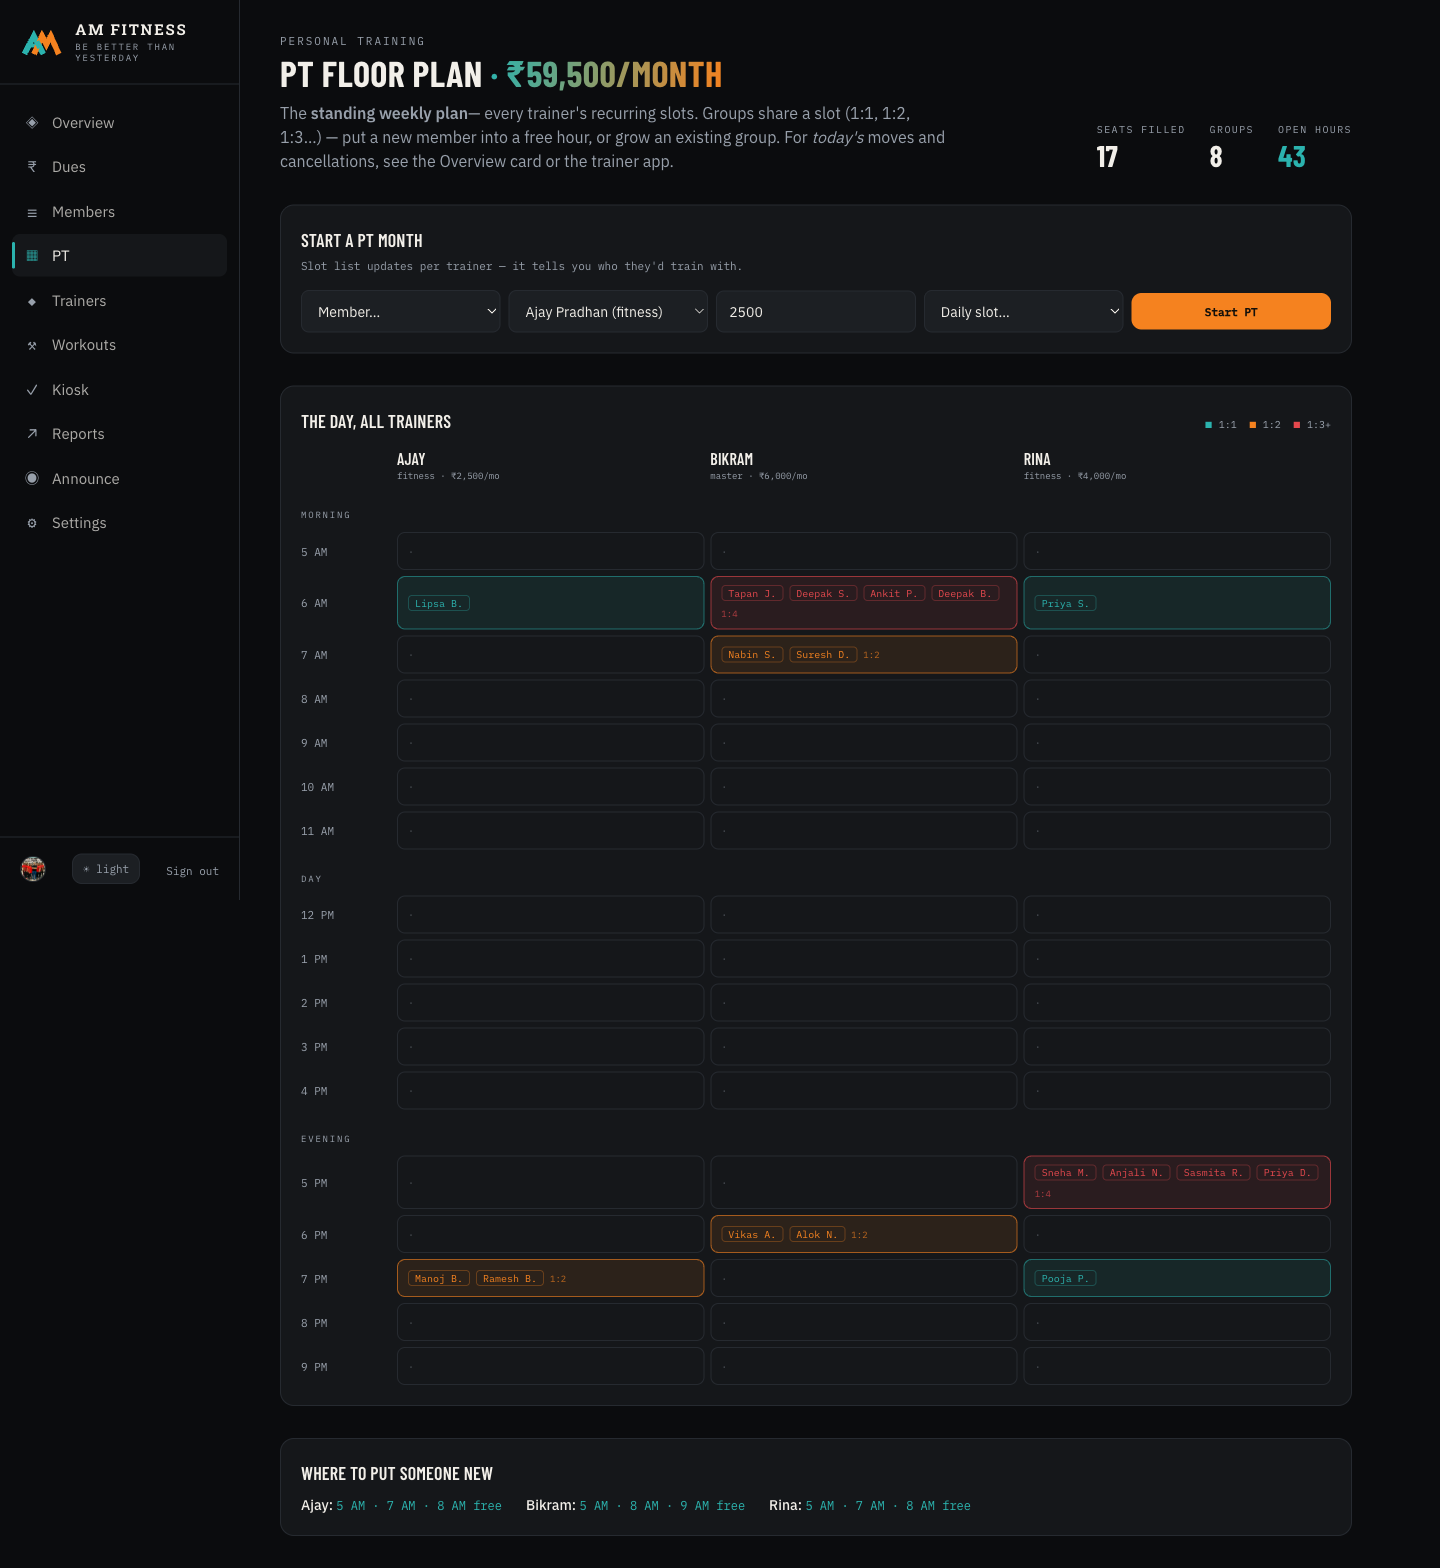The image size is (1440, 1568).
Task: Click the gear icon beside Settings
Action: coord(32,523)
